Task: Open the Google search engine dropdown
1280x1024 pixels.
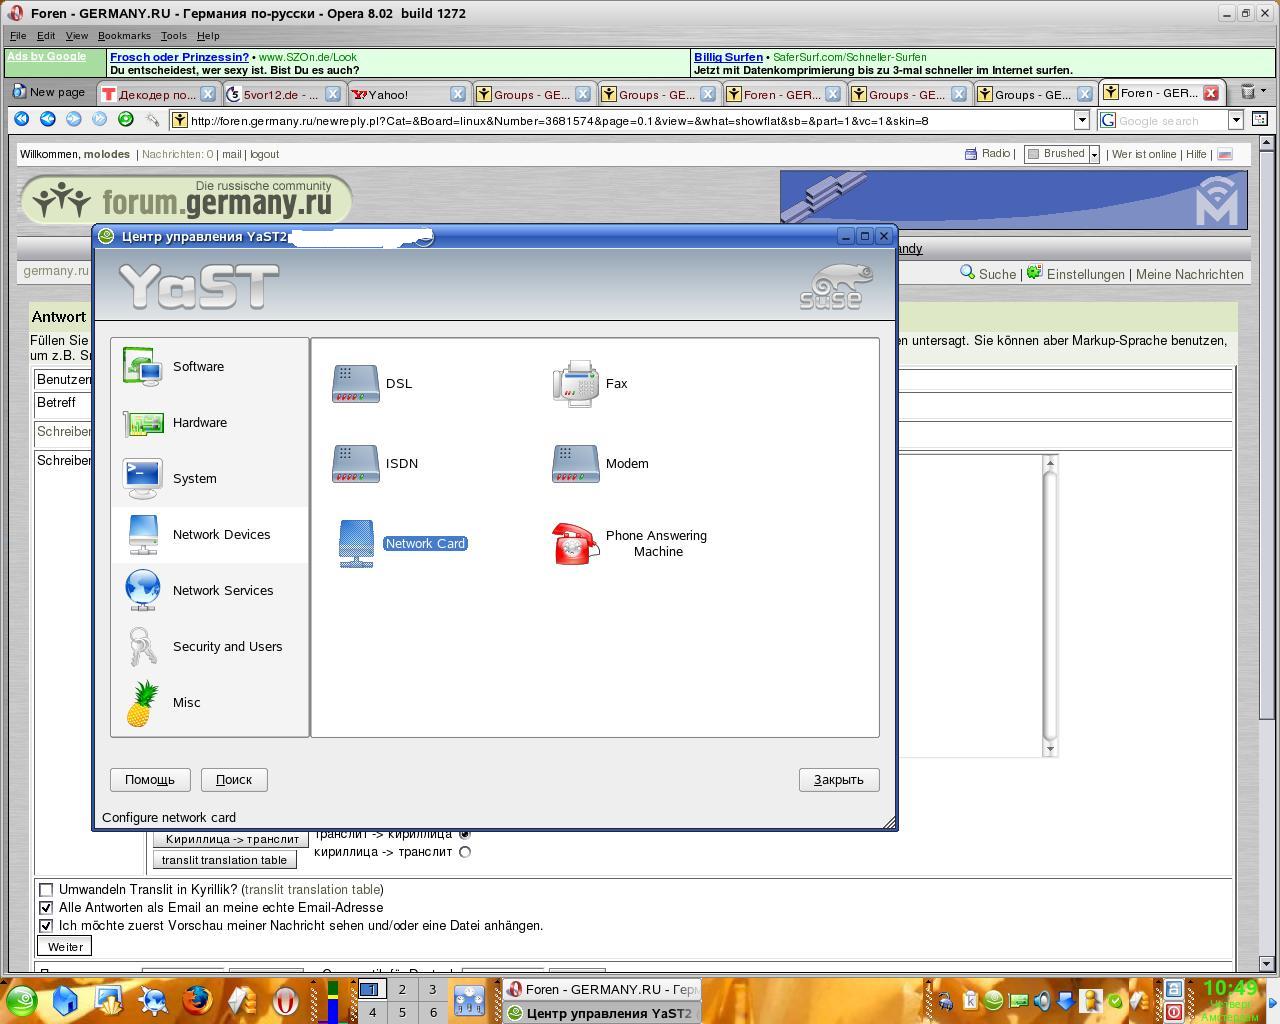Action: click(x=1236, y=120)
